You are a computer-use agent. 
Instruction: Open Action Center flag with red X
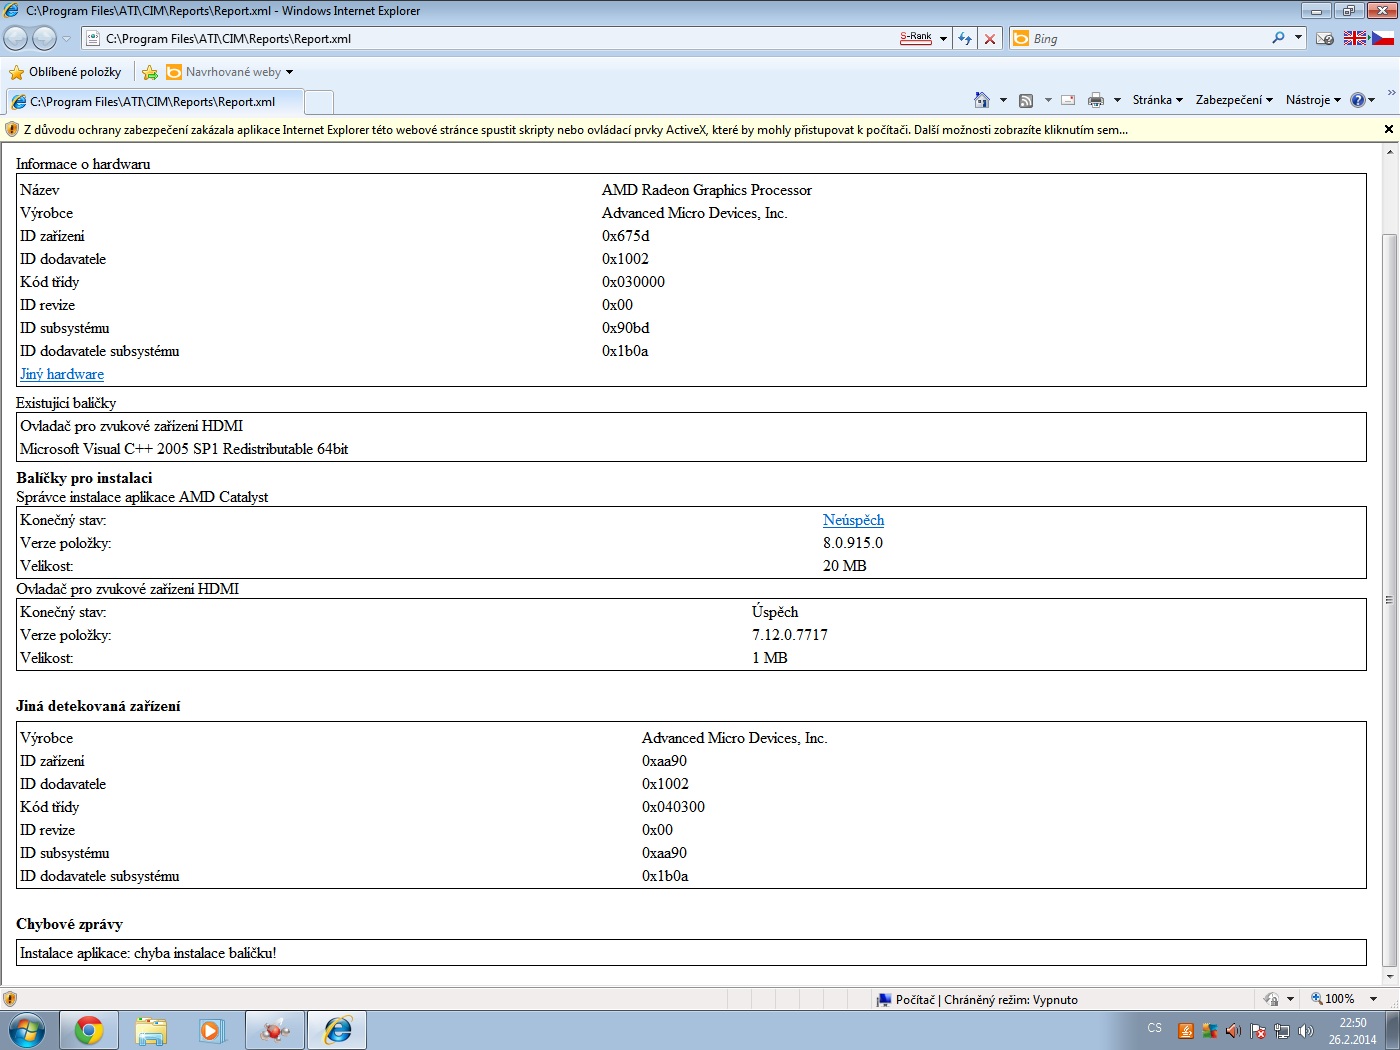point(1258,1031)
